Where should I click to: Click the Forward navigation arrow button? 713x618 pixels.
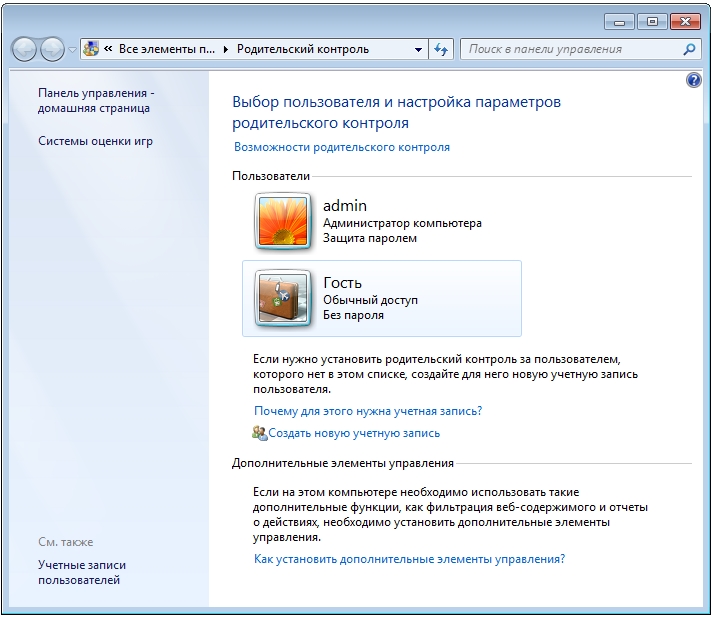point(52,49)
